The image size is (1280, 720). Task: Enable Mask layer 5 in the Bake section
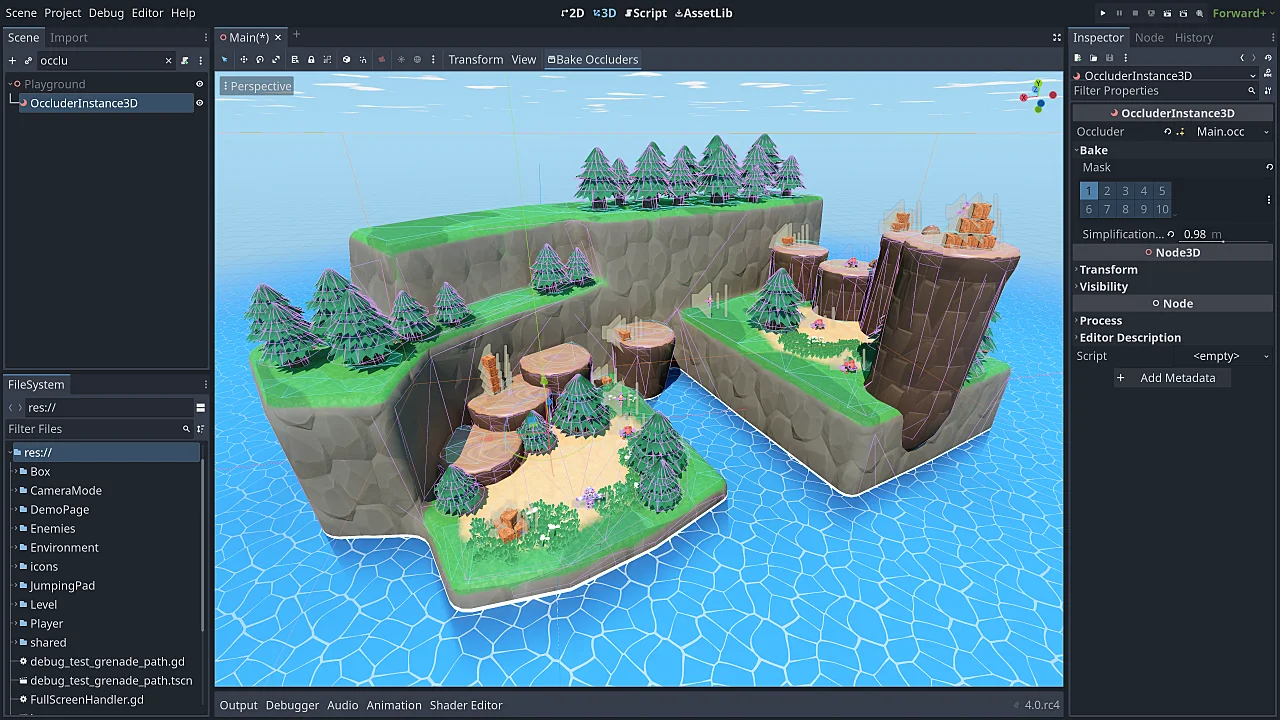(1162, 190)
